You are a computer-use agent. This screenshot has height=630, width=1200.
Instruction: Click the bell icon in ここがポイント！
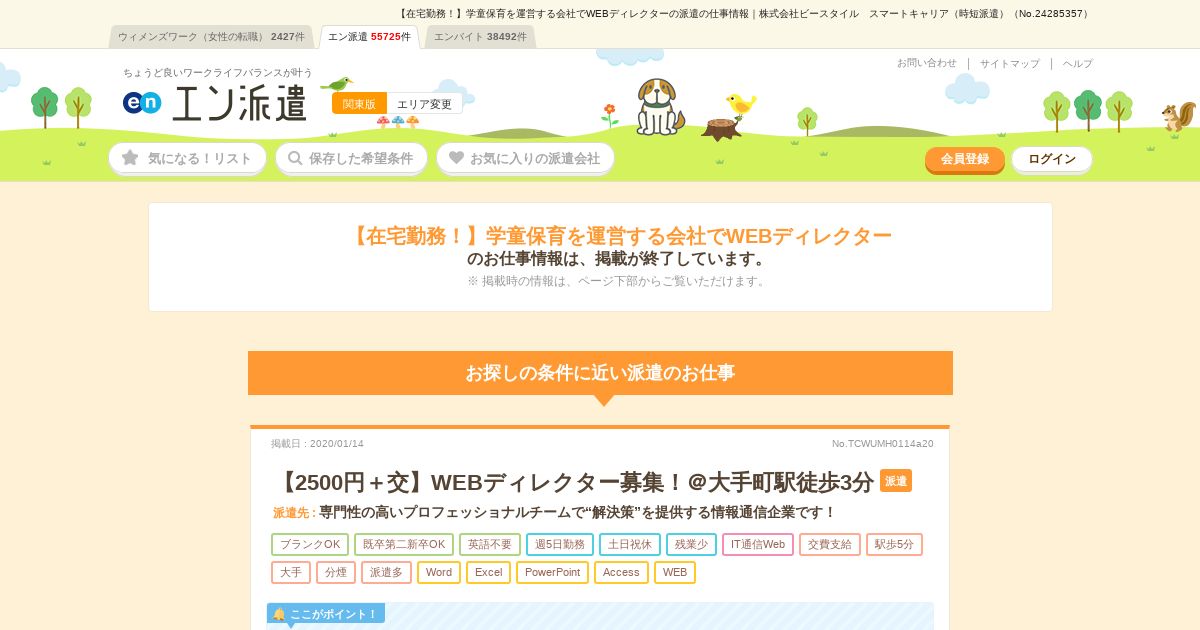point(279,614)
